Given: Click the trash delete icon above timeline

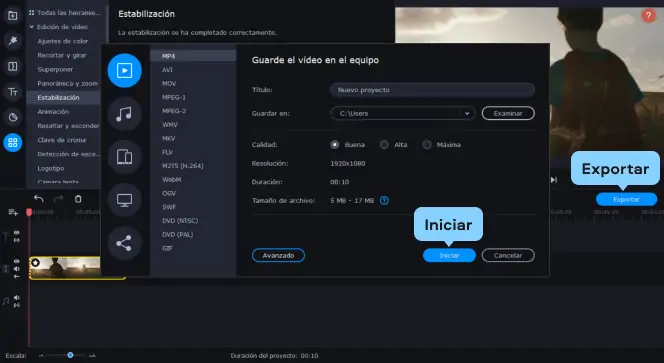Looking at the screenshot, I should coord(78,199).
